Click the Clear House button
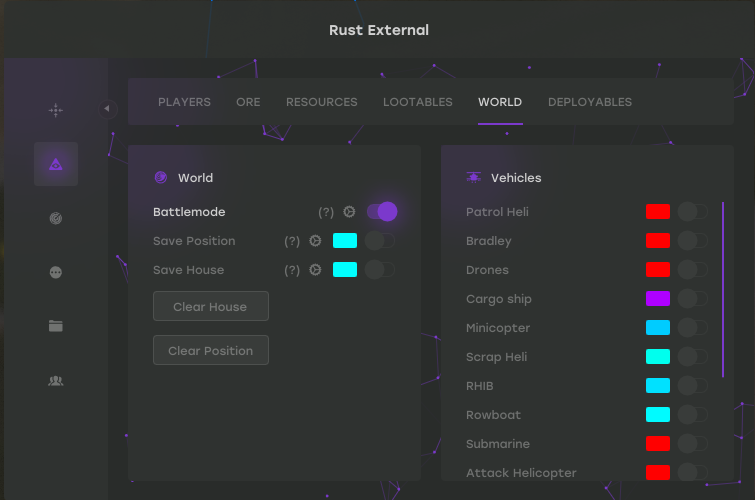 point(211,306)
